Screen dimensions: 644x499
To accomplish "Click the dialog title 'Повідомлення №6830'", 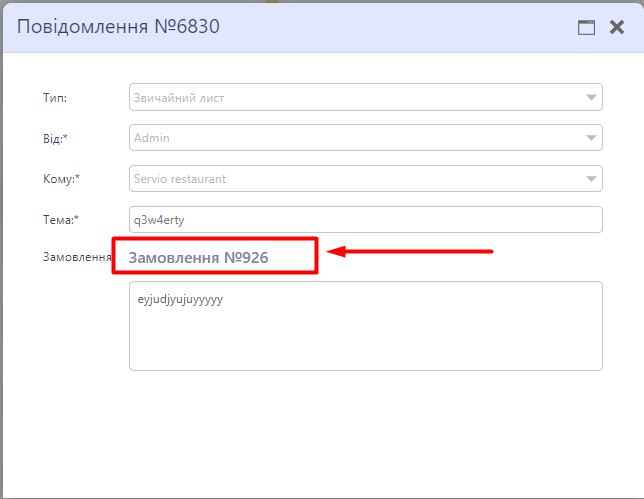I will pyautogui.click(x=118, y=26).
